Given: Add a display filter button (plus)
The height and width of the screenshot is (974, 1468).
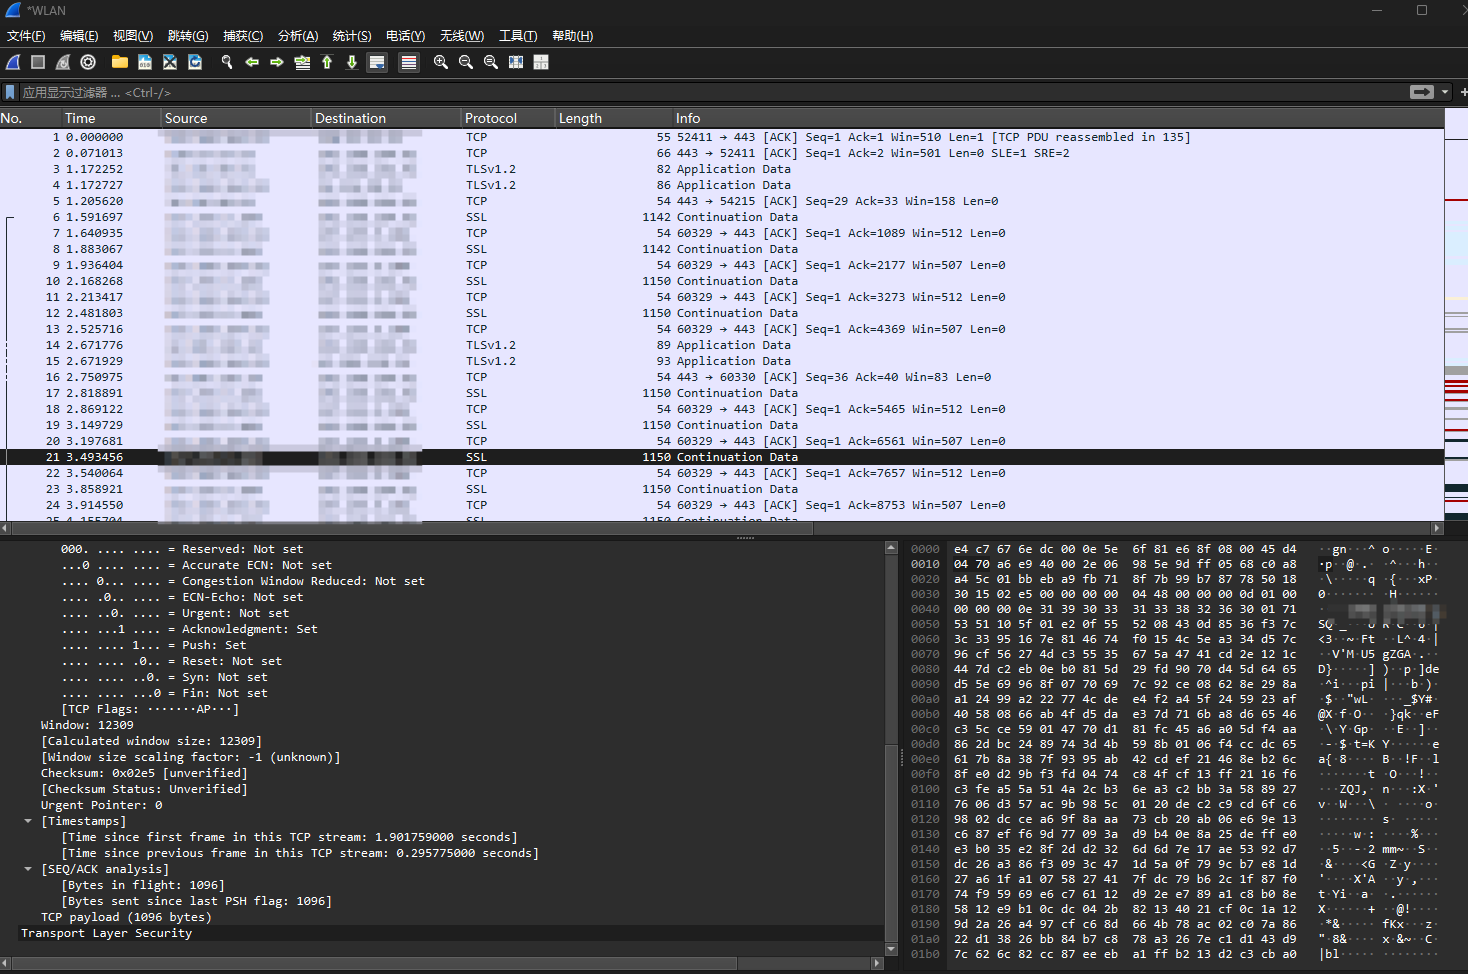Looking at the screenshot, I should point(1463,92).
